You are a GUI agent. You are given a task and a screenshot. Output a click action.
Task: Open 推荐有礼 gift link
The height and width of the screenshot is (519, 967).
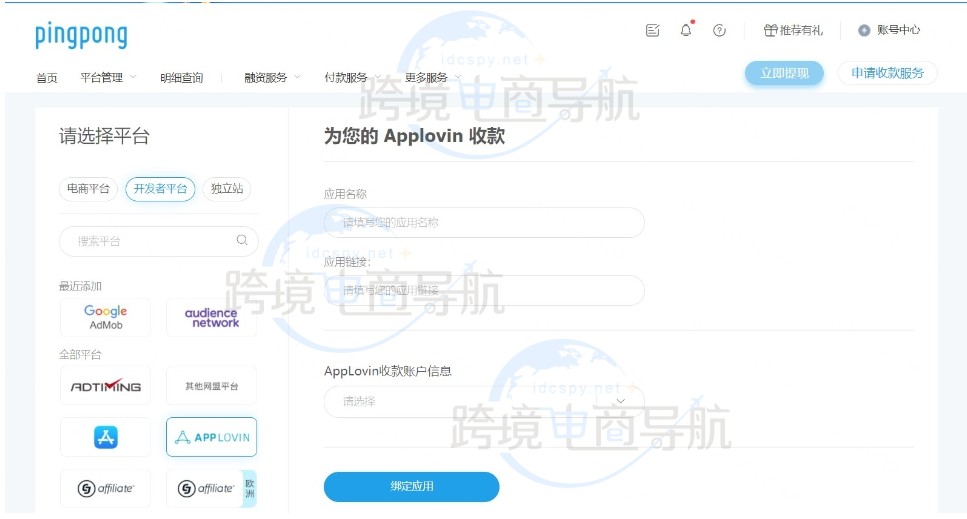(793, 30)
